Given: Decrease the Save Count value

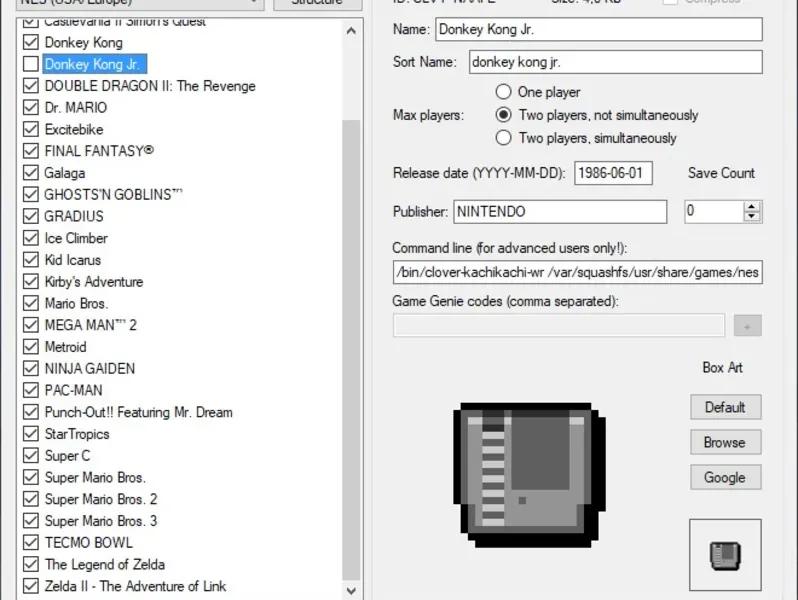Looking at the screenshot, I should (752, 217).
